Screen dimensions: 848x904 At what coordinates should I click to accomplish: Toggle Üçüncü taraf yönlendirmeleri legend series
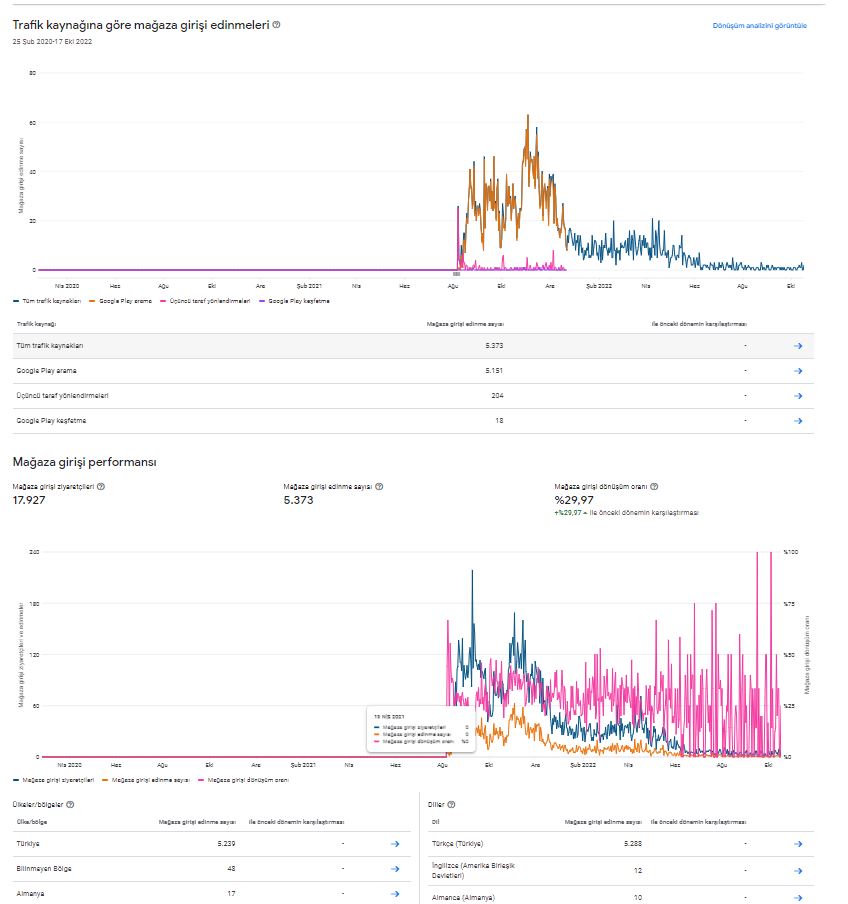point(205,301)
